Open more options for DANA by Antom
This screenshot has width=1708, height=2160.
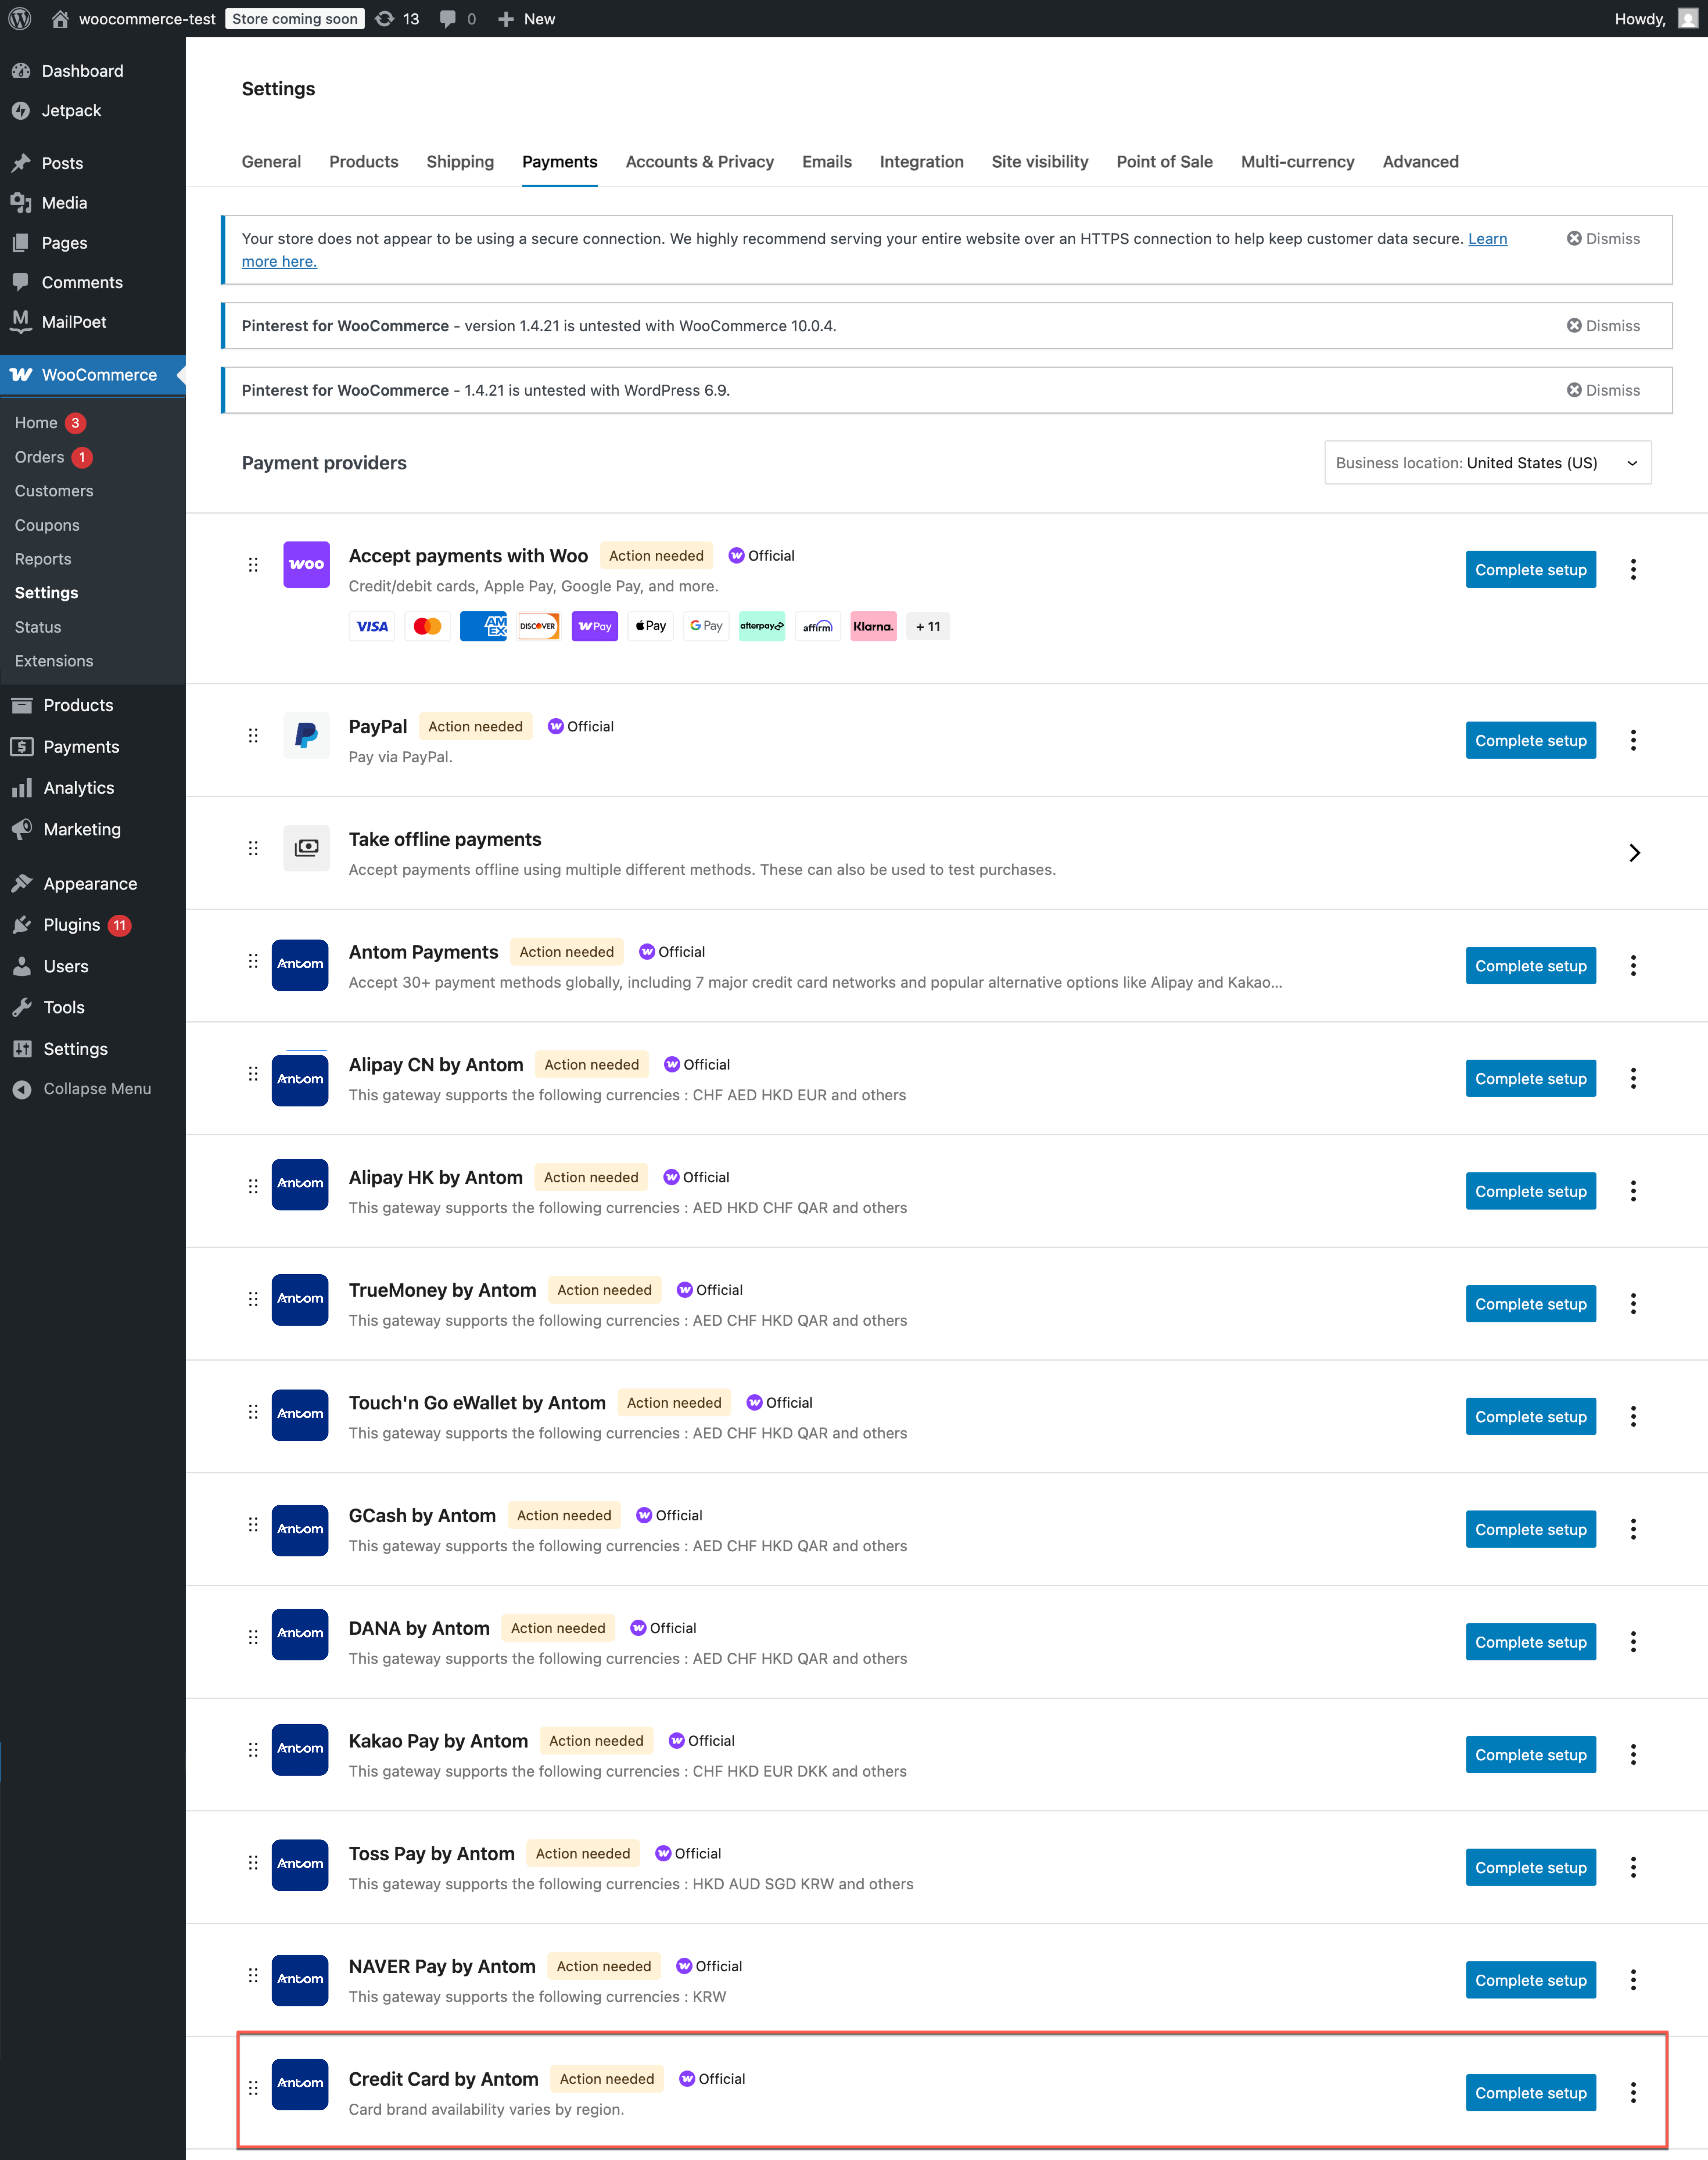(x=1633, y=1642)
